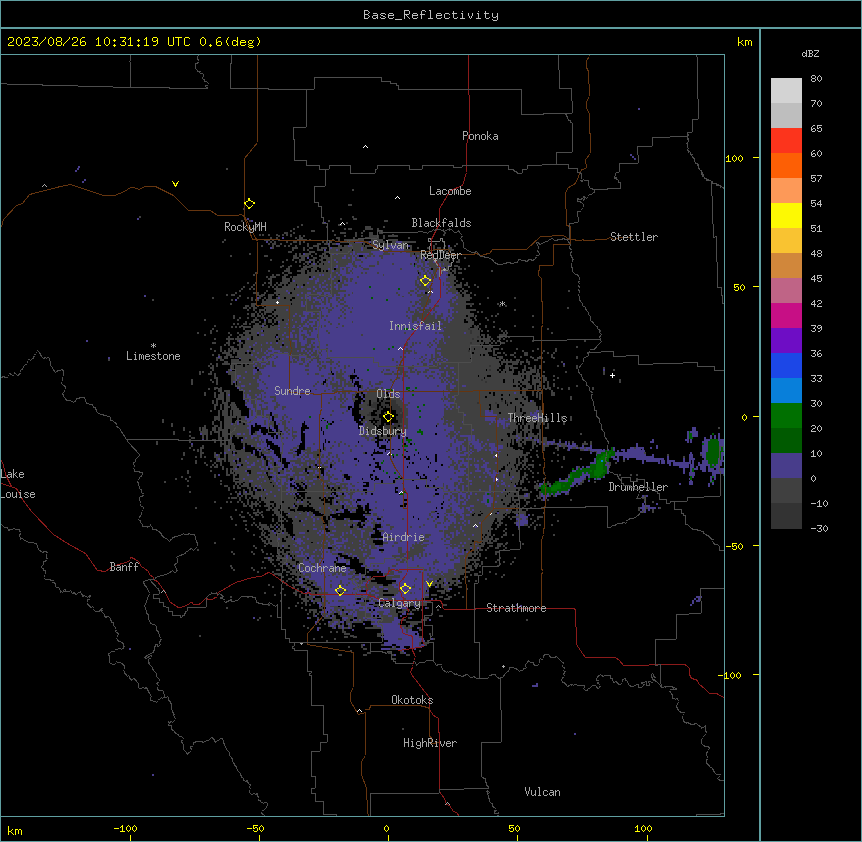862x842 pixels.
Task: Select the radar site marker between Olds and Didsbury
Action: (388, 417)
